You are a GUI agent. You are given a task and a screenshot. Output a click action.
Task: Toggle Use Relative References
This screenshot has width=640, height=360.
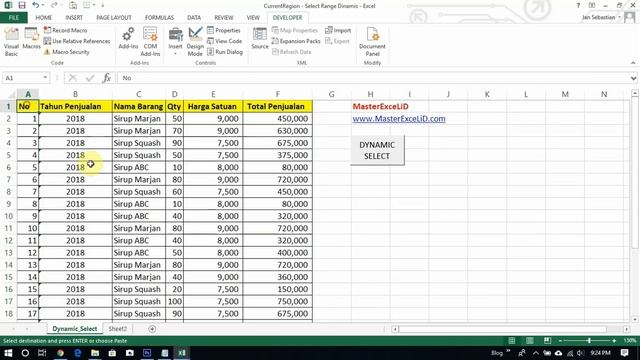click(77, 41)
